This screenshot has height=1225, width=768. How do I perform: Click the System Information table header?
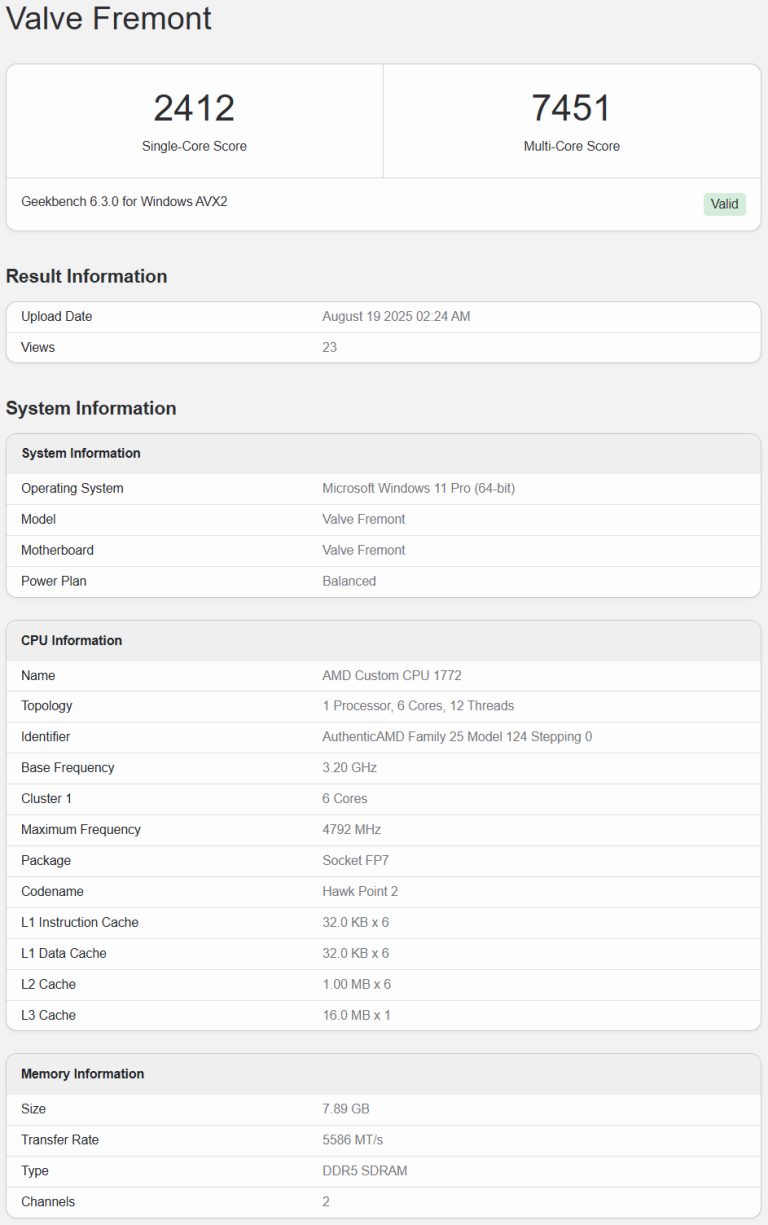coord(81,453)
